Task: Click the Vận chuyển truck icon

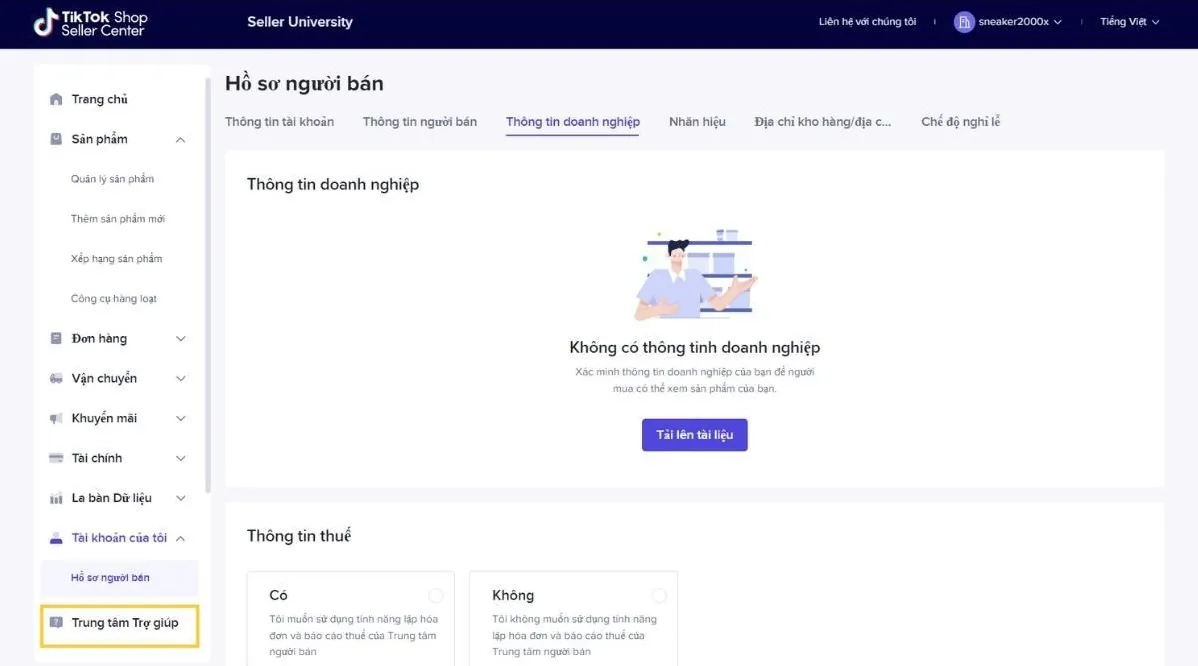Action: 56,378
